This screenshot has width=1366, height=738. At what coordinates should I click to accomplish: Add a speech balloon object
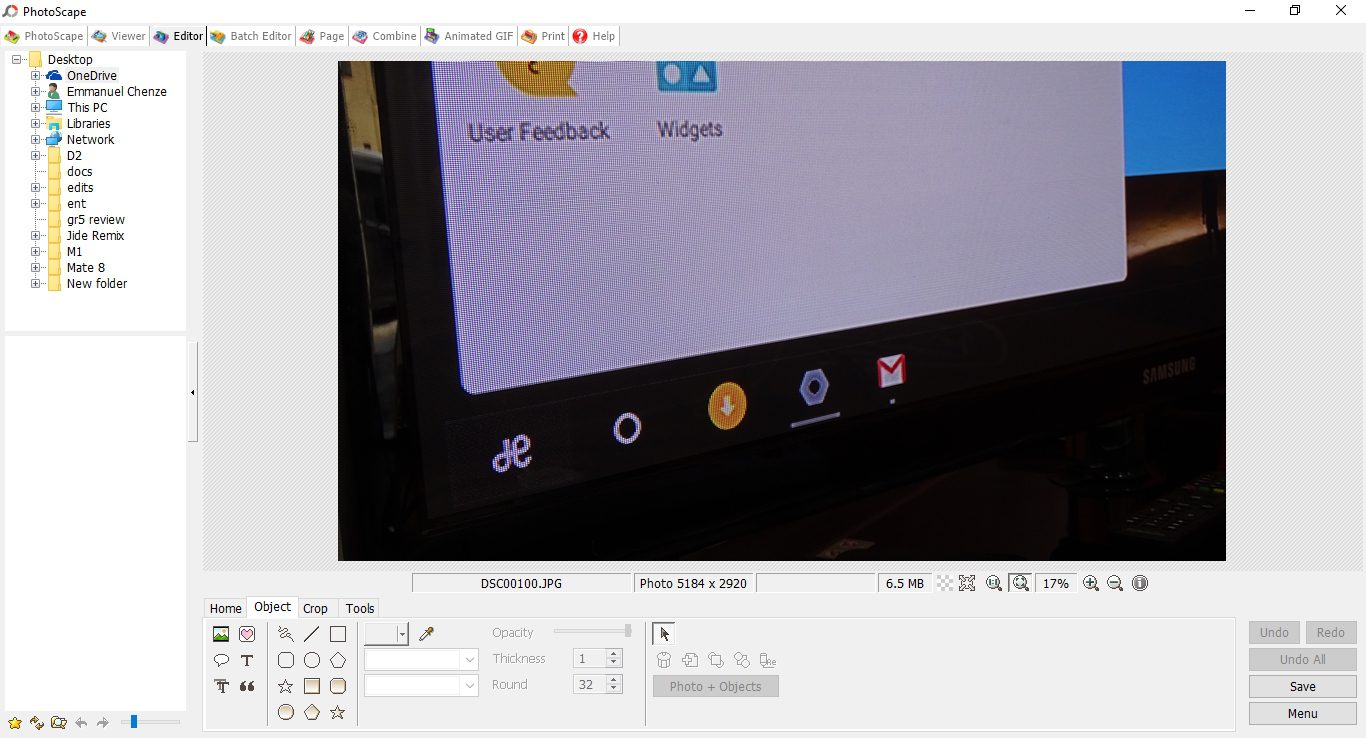coord(221,660)
